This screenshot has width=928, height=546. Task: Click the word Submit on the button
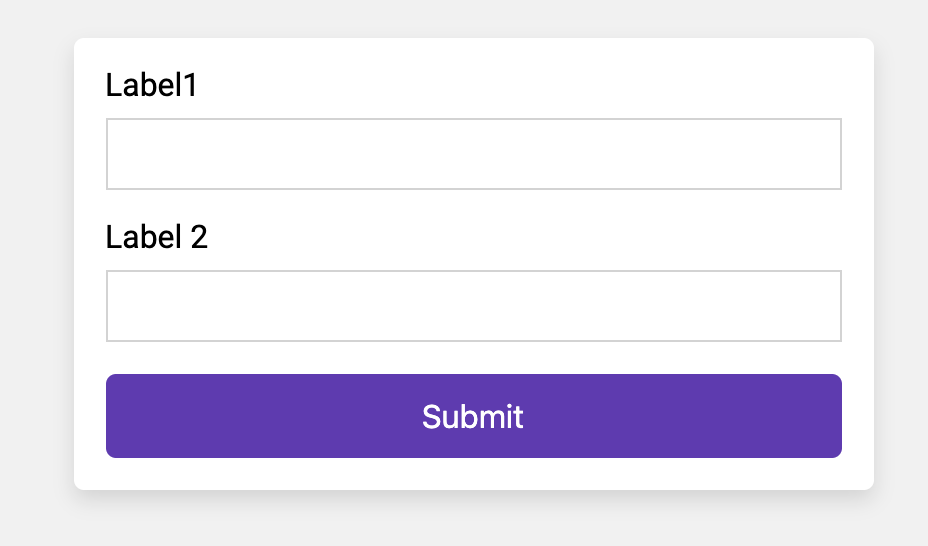[473, 417]
